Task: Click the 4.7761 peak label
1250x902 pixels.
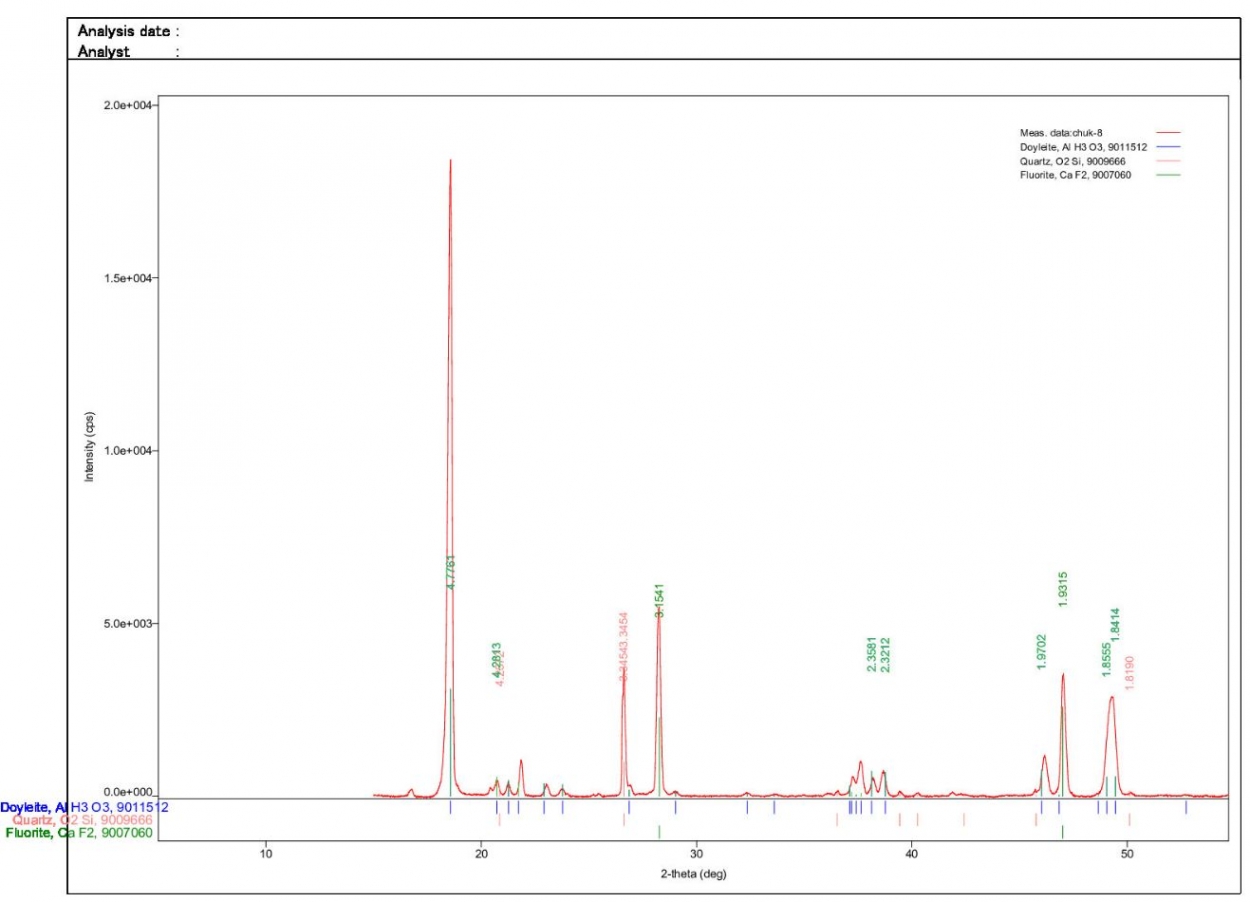Action: 451,572
